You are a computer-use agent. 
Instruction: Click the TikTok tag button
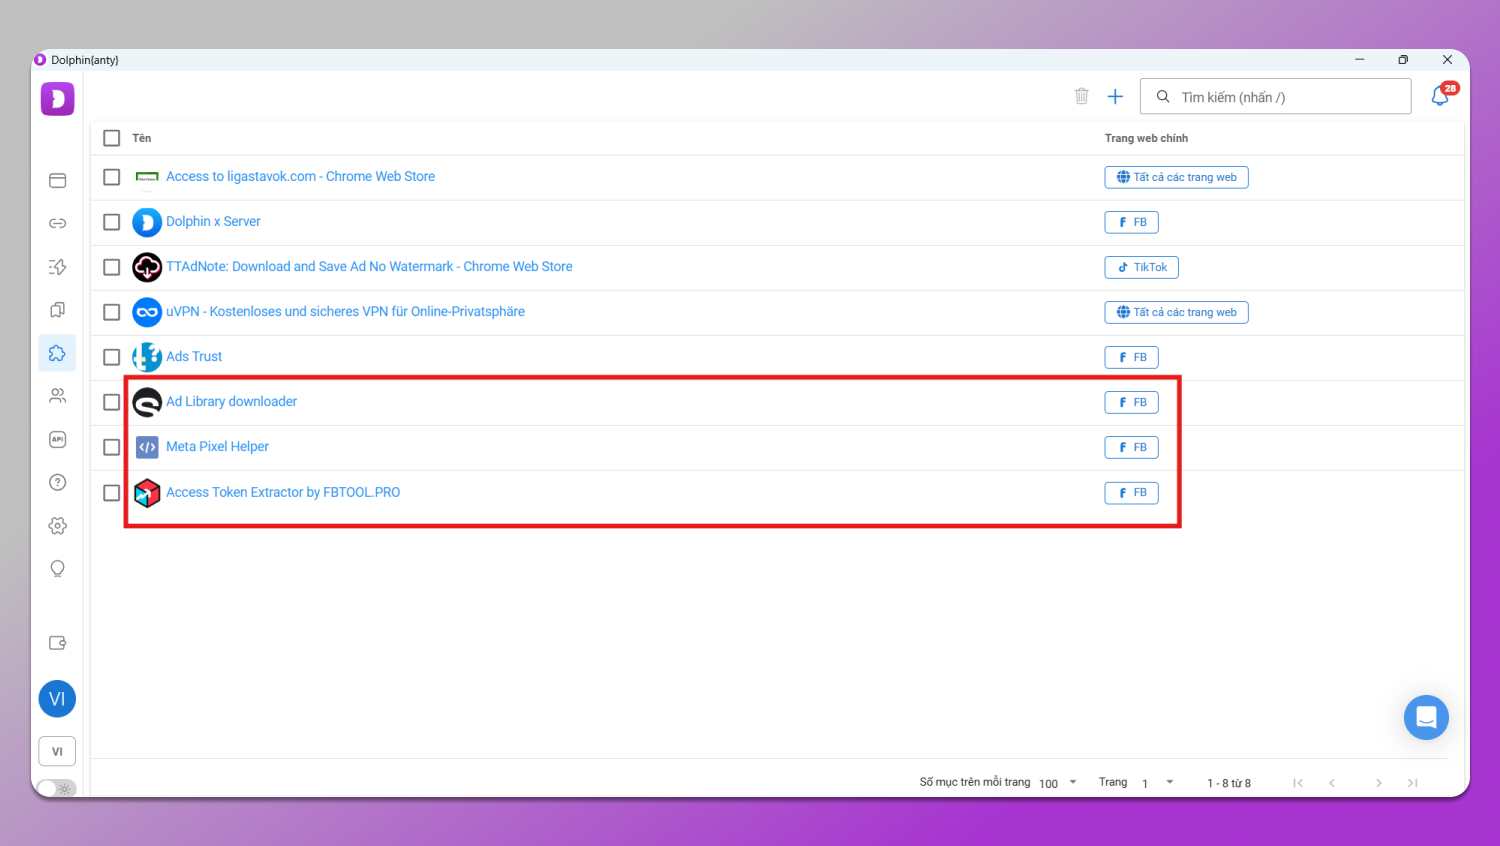1141,267
